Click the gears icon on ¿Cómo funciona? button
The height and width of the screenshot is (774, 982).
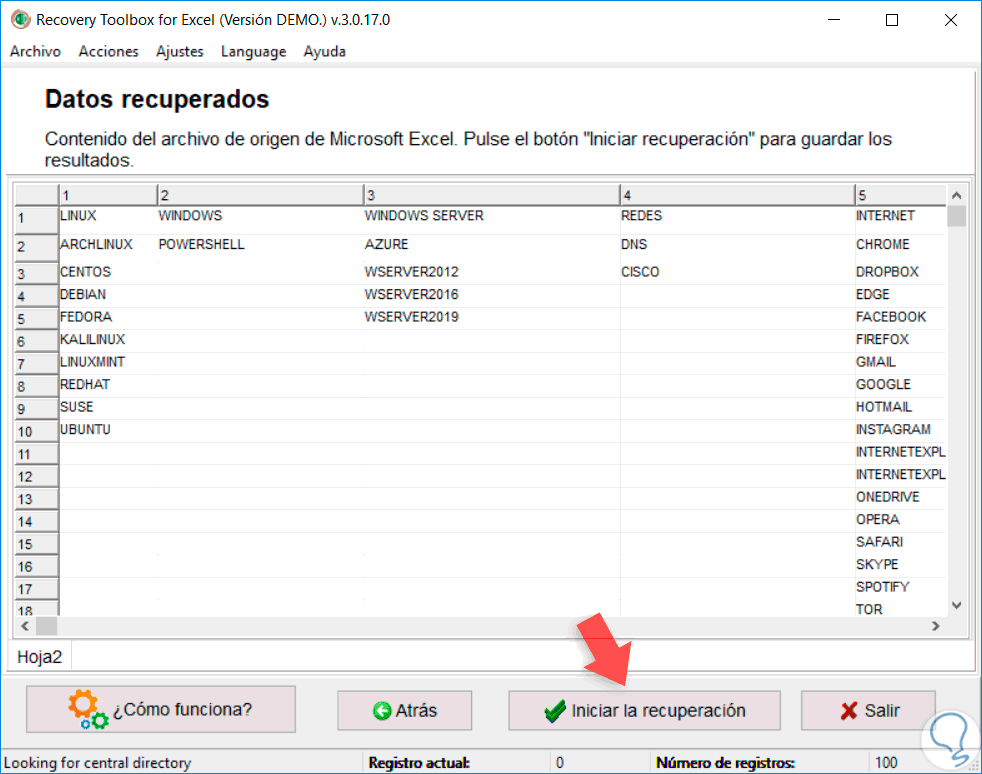(x=88, y=710)
